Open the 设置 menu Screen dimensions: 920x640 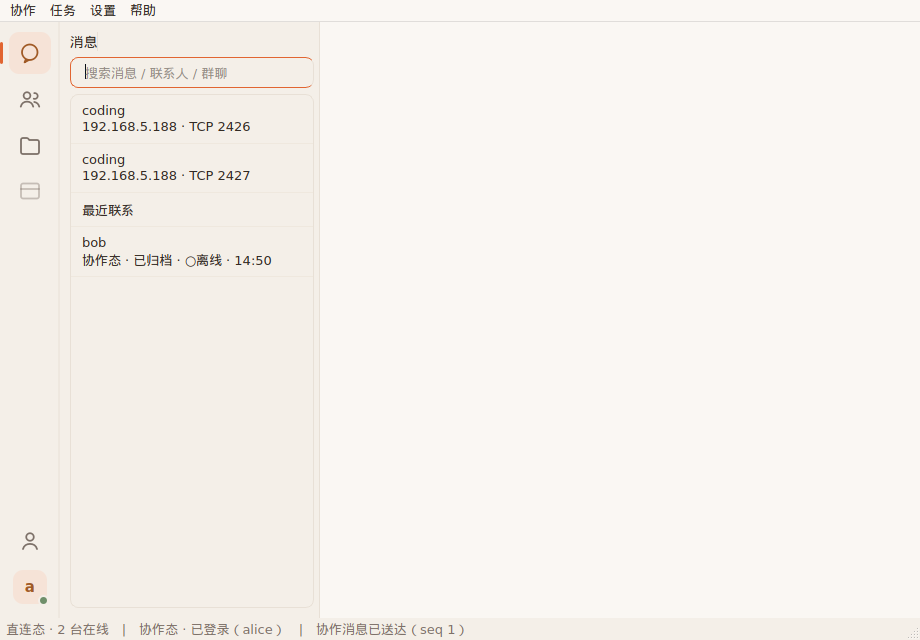[x=103, y=11]
